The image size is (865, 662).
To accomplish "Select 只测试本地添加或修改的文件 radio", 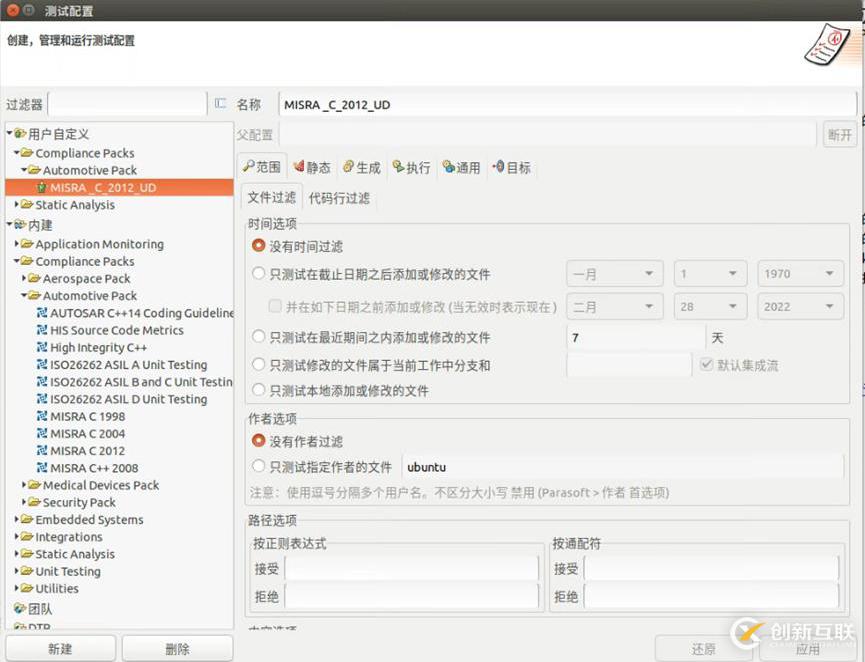I will point(258,390).
